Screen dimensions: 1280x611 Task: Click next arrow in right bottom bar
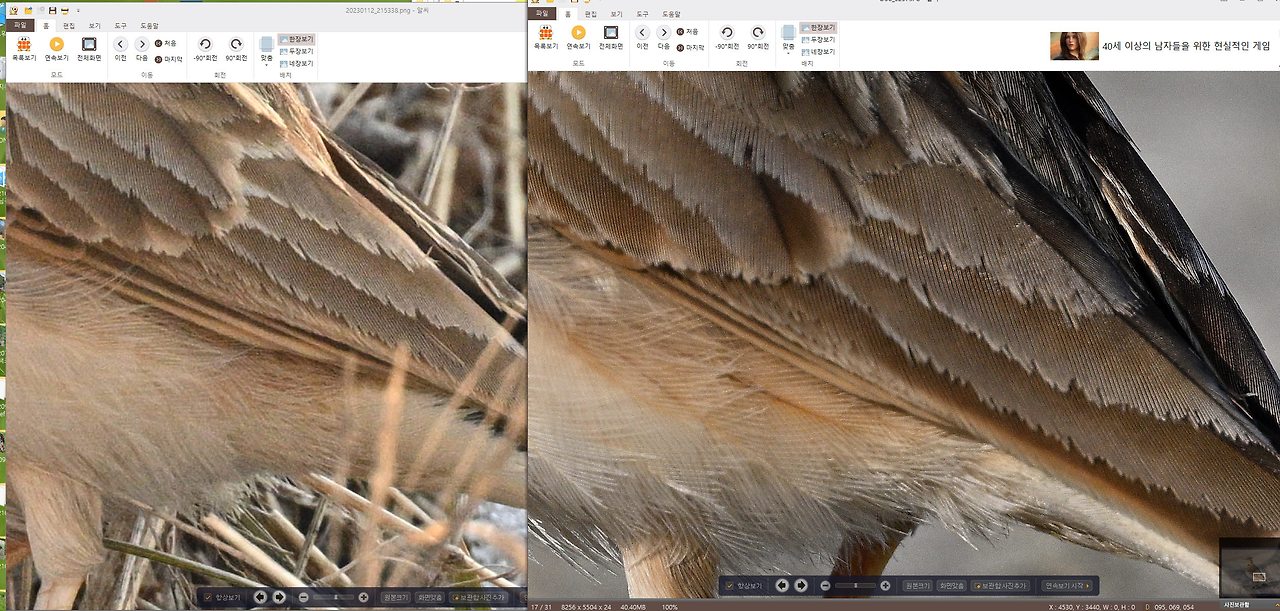(801, 586)
